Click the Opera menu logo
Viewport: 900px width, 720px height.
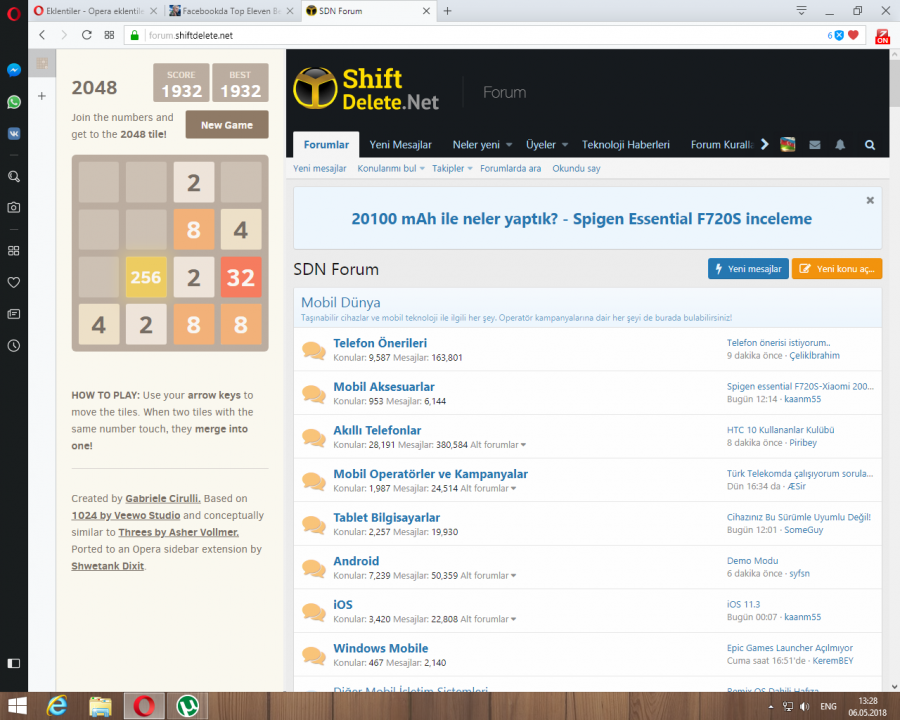pos(14,13)
